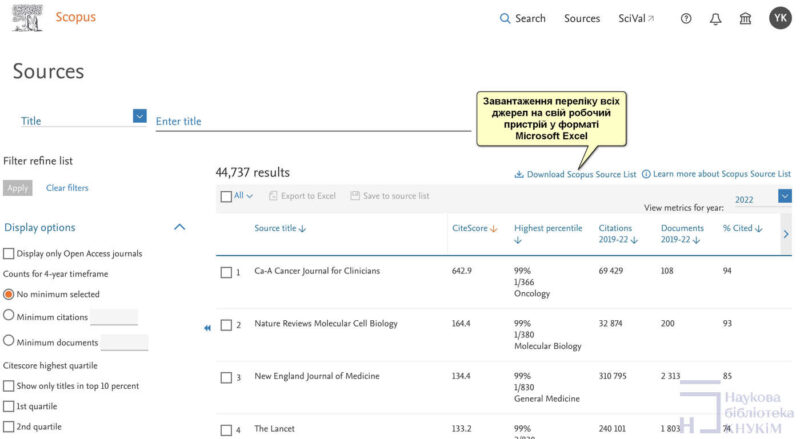Image resolution: width=800 pixels, height=439 pixels.
Task: Open the YK user profile avatar
Action: (780, 18)
